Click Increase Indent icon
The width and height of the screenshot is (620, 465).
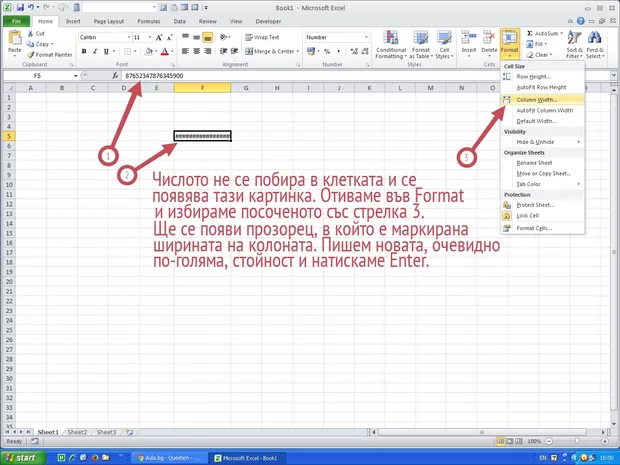coord(234,51)
